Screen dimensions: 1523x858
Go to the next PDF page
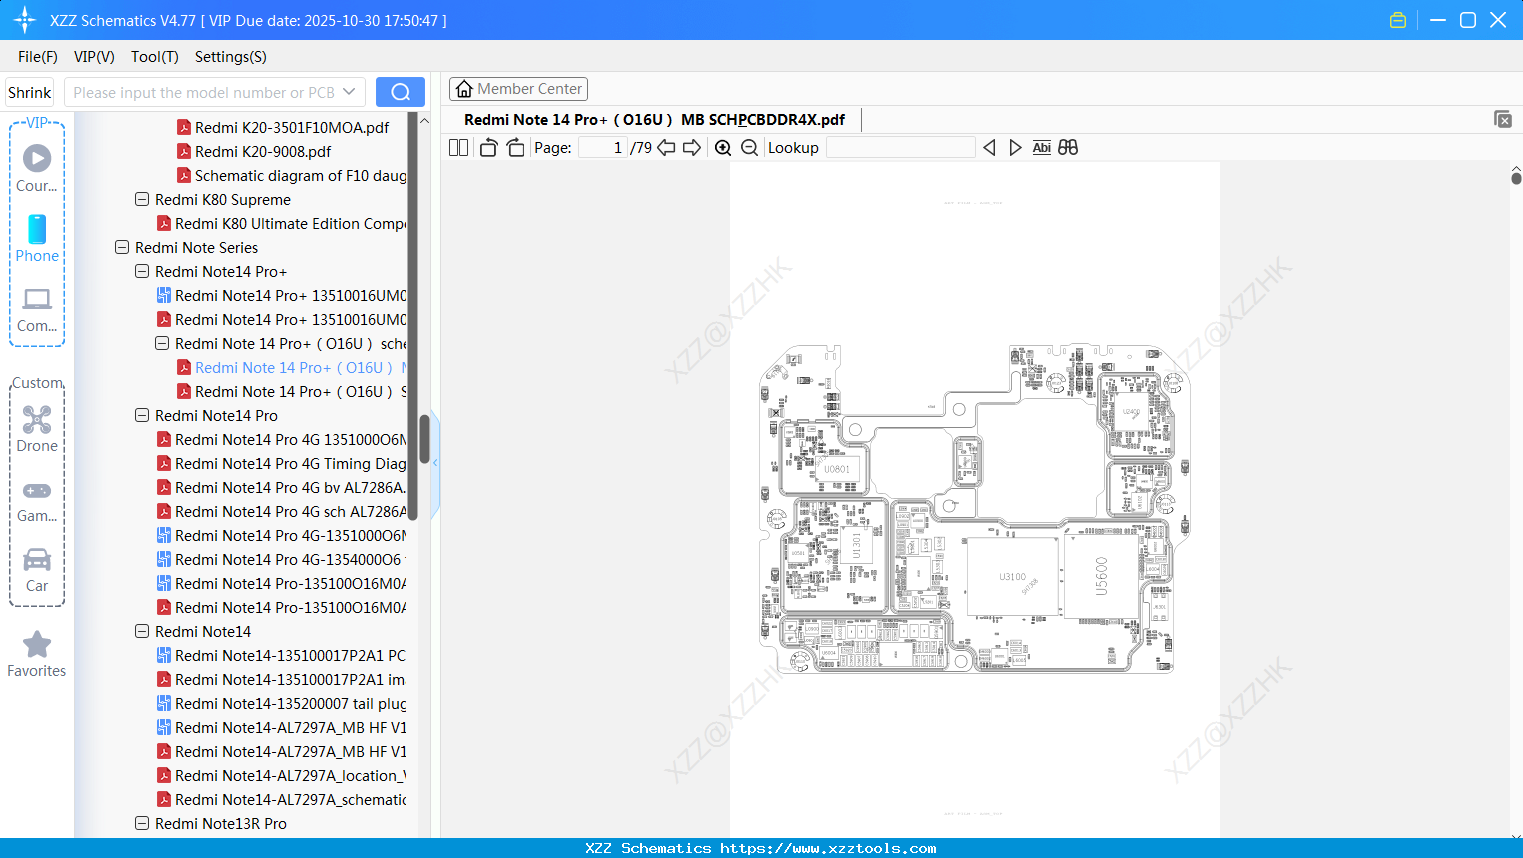(692, 148)
